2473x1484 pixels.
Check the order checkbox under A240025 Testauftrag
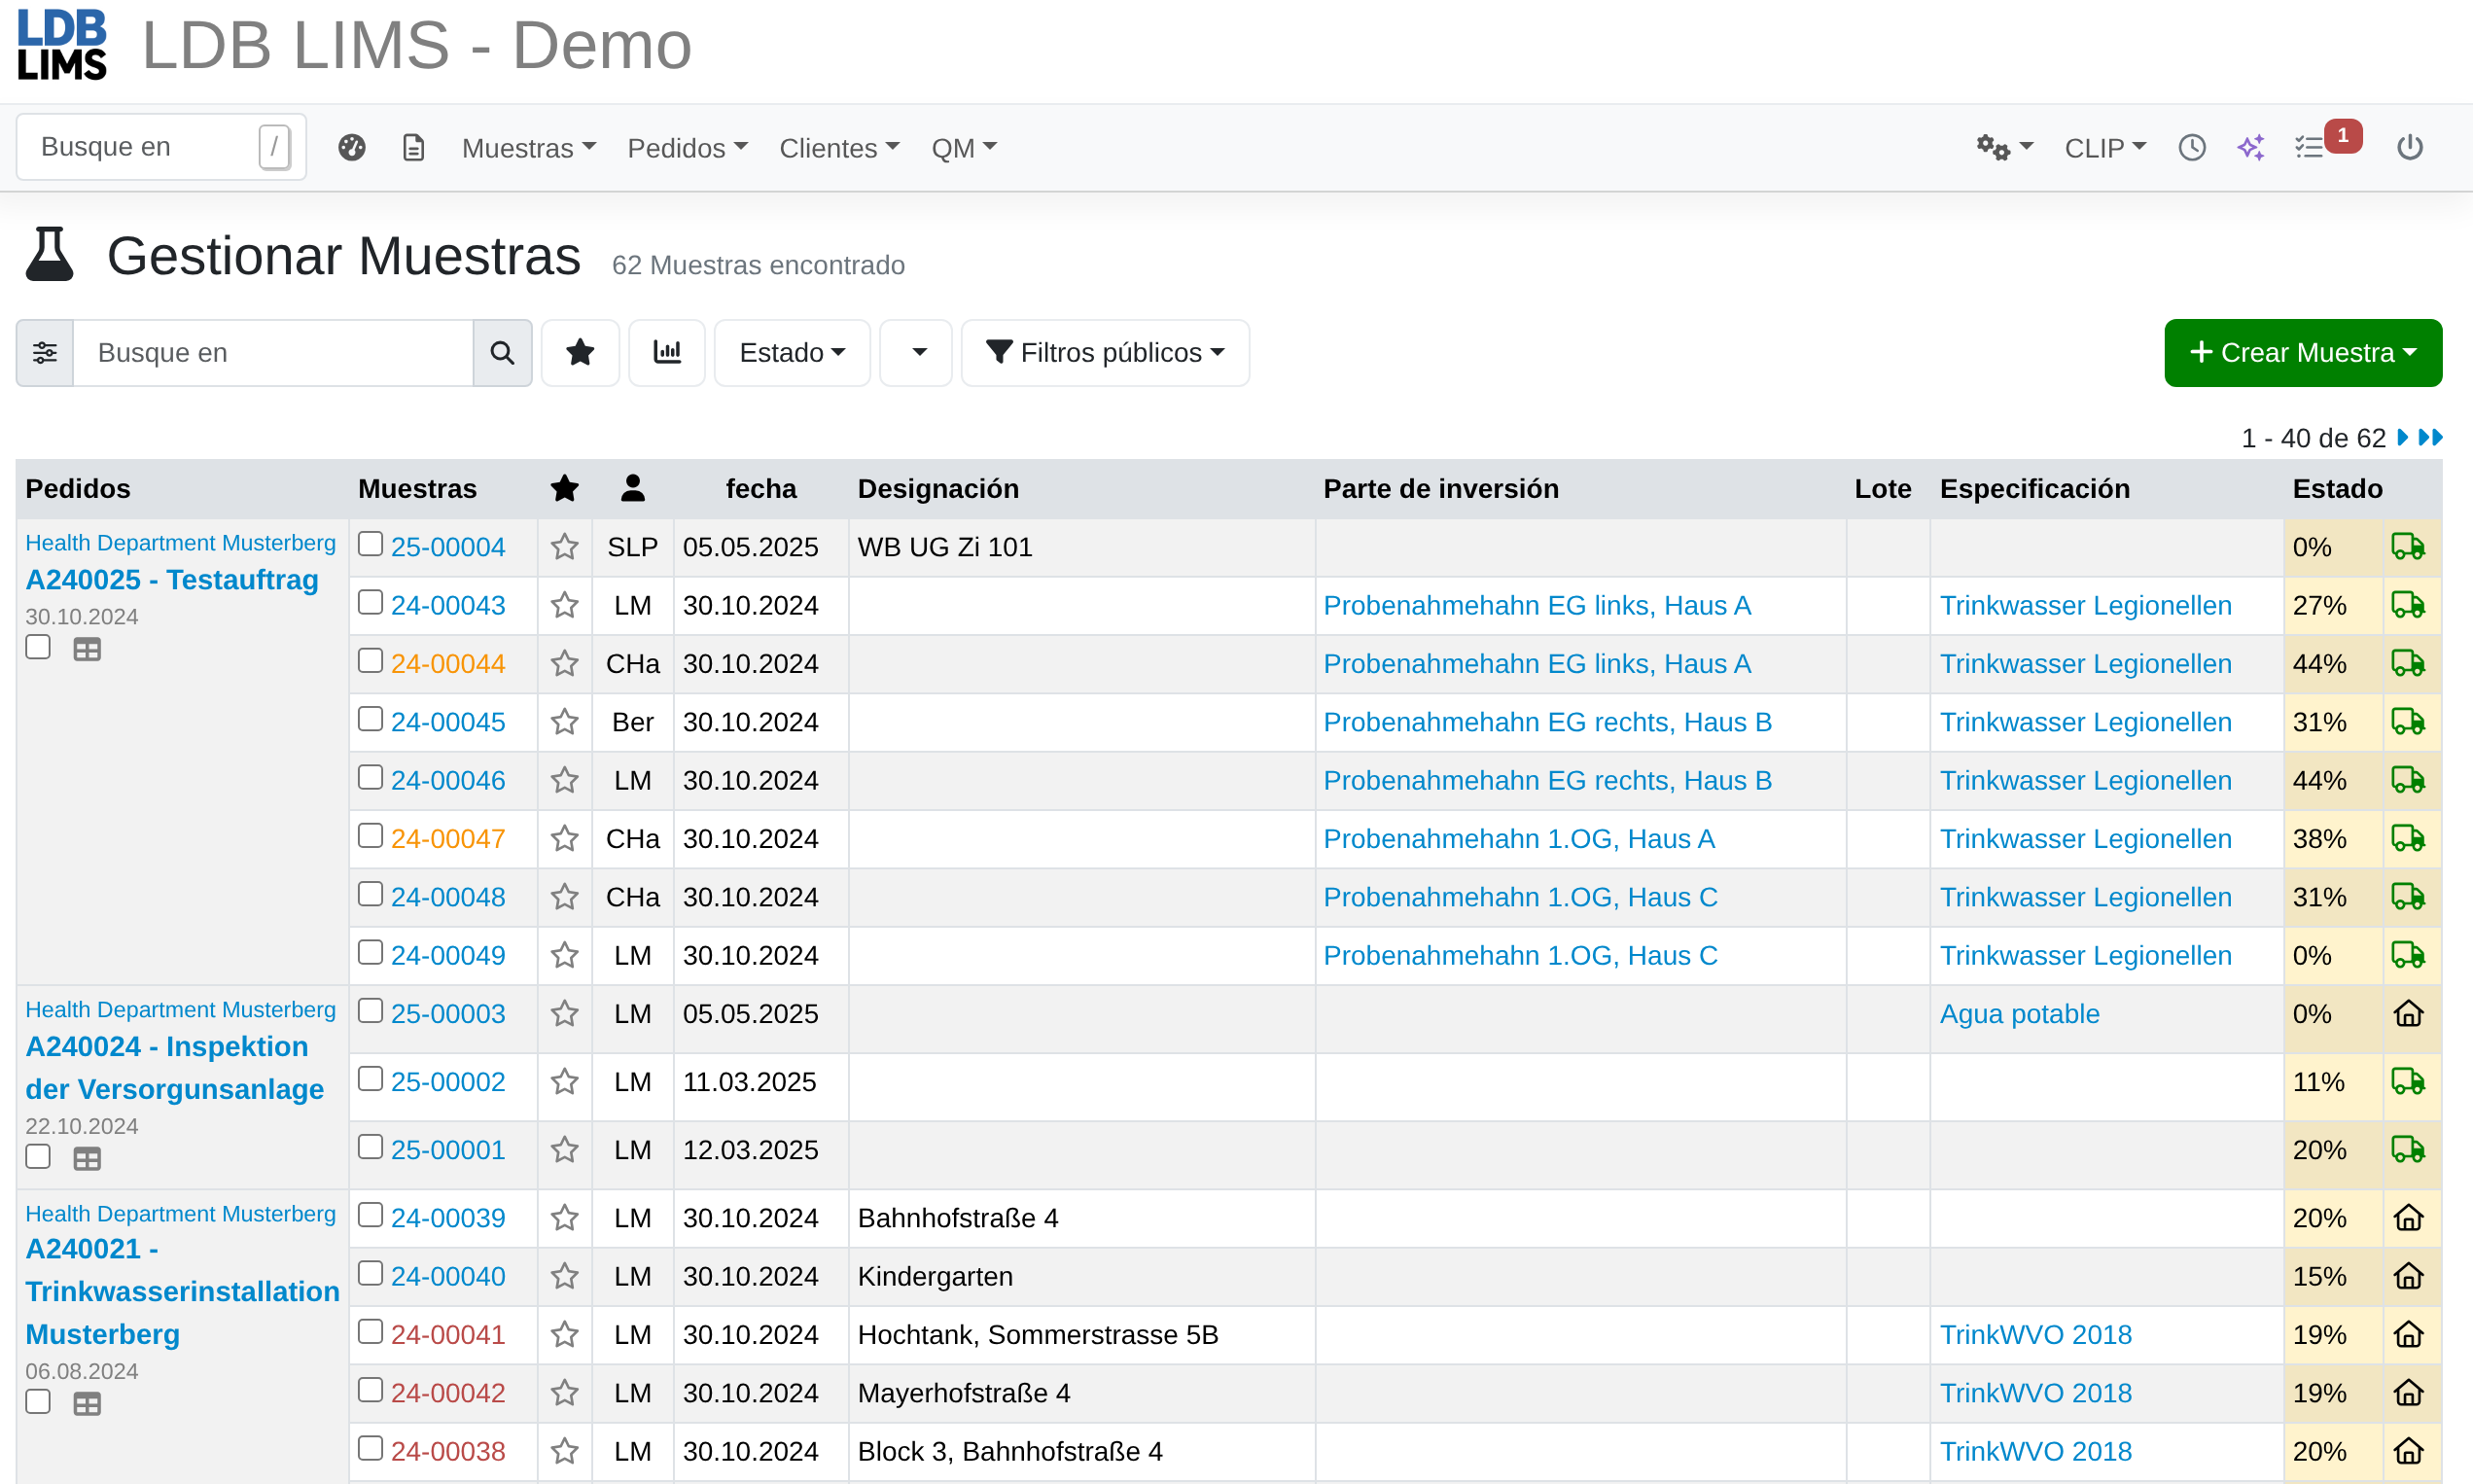click(38, 648)
